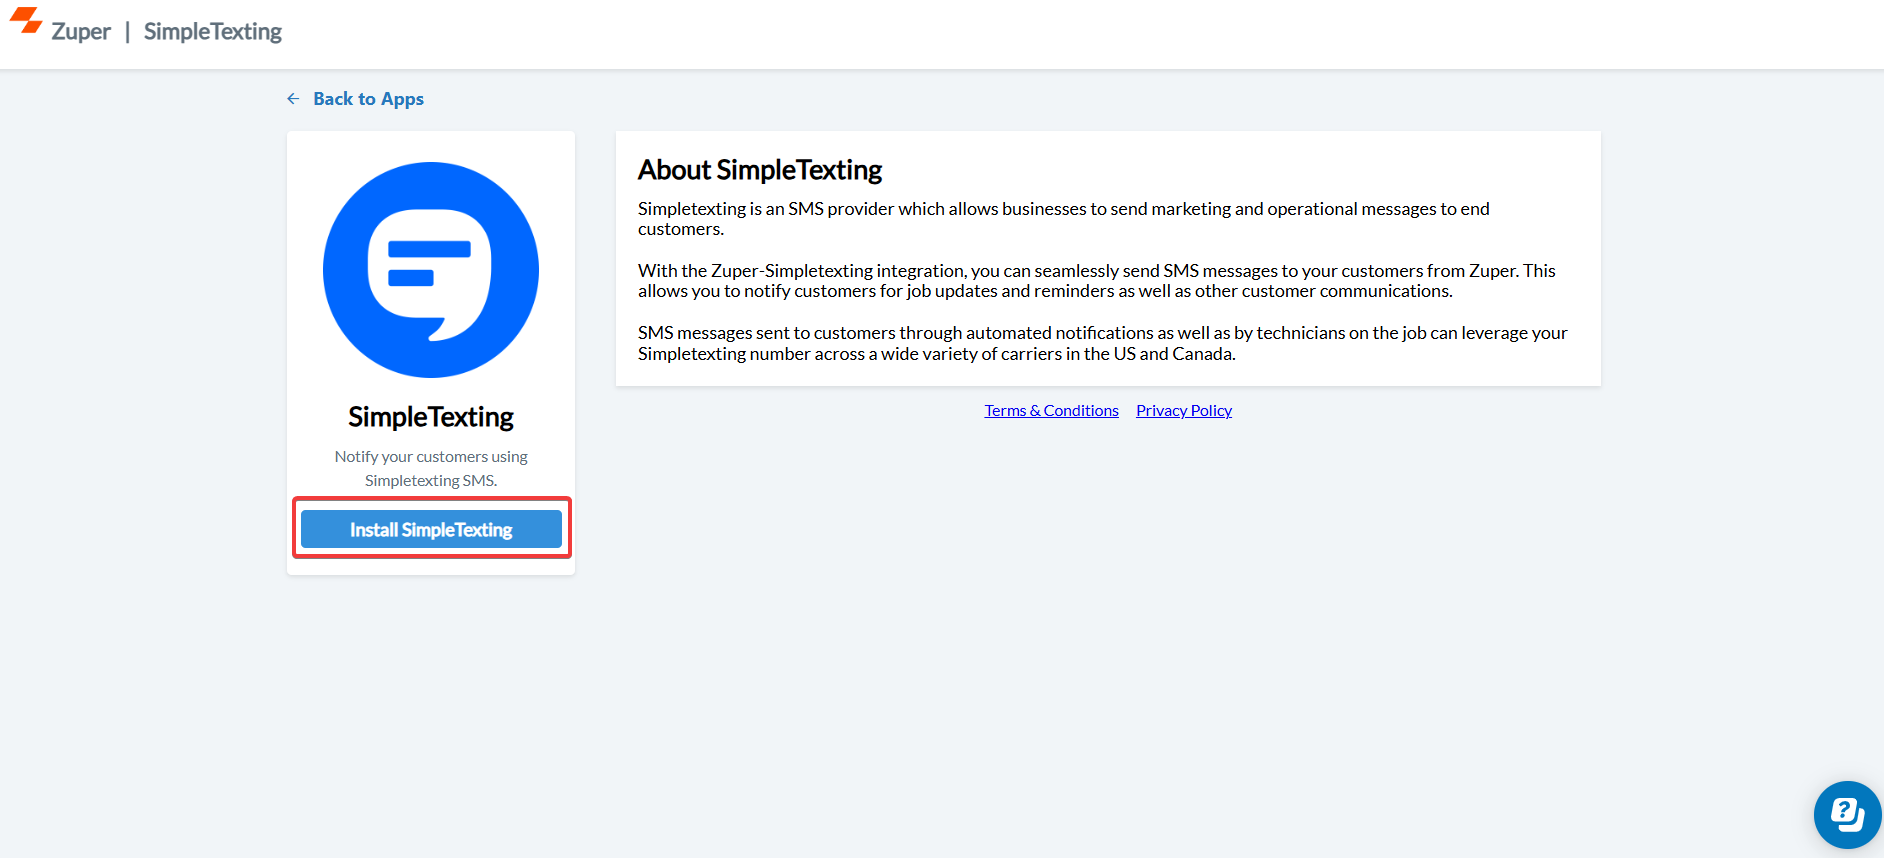Click the SimpleTexting app name under logo

pos(431,416)
